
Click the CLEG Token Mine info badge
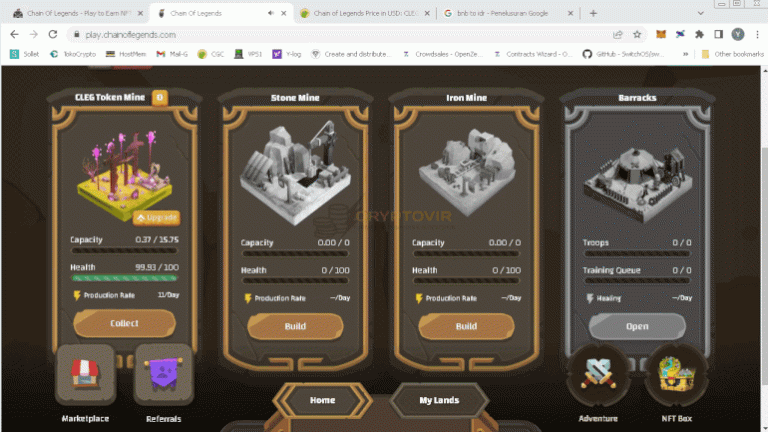pos(159,97)
